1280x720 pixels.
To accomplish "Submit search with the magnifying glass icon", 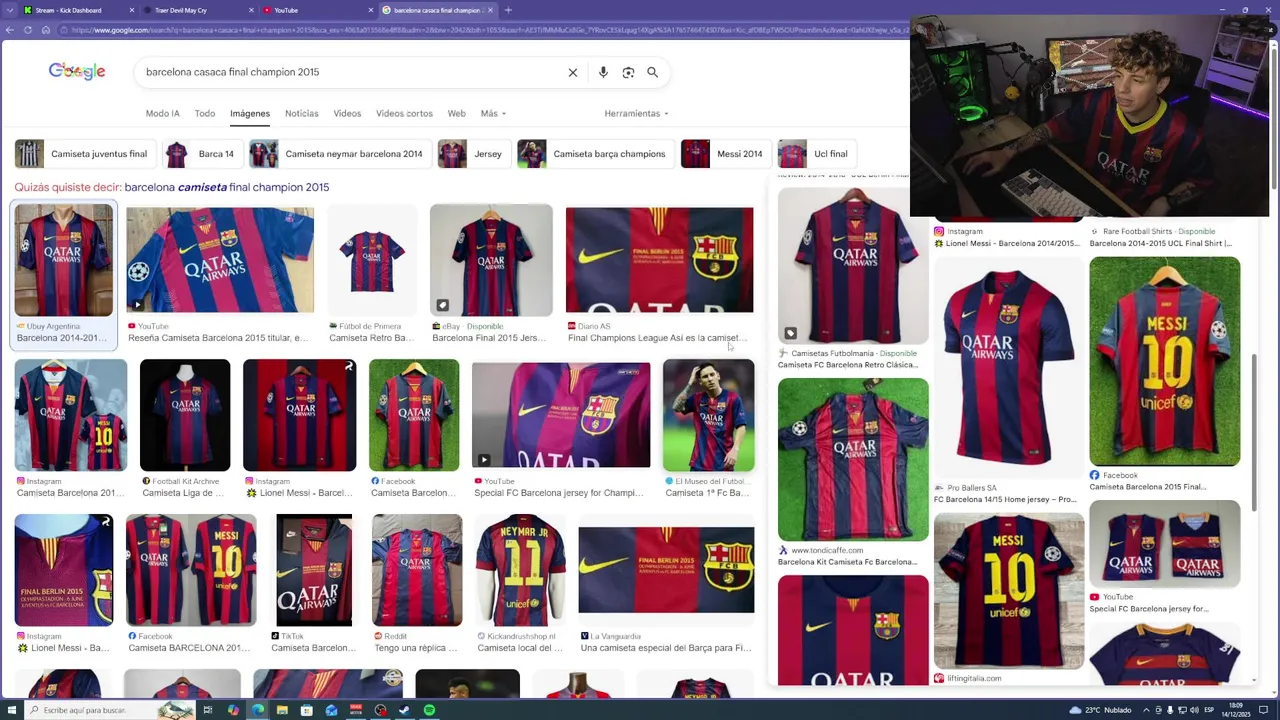I will 652,72.
